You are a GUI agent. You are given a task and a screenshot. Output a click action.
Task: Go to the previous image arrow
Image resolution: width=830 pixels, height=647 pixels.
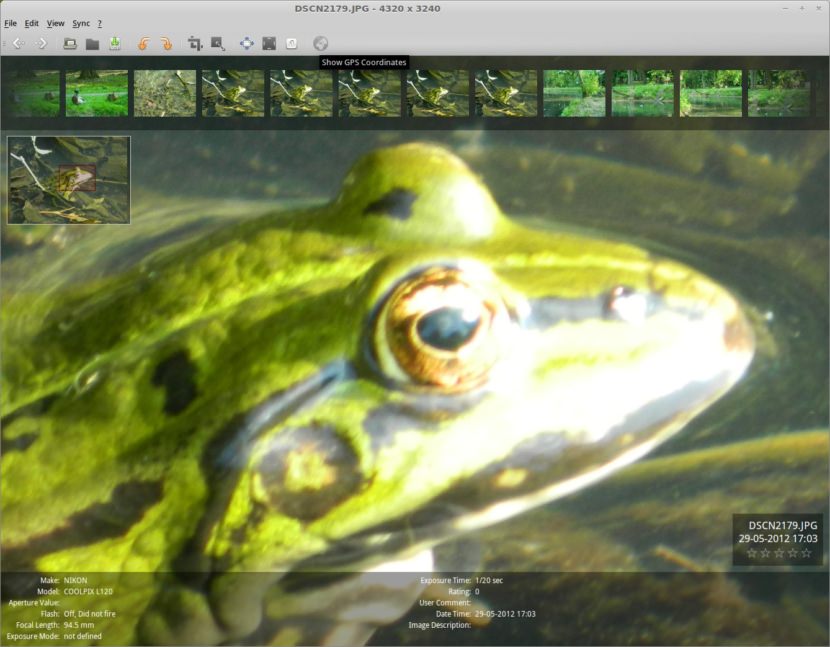click(x=19, y=43)
